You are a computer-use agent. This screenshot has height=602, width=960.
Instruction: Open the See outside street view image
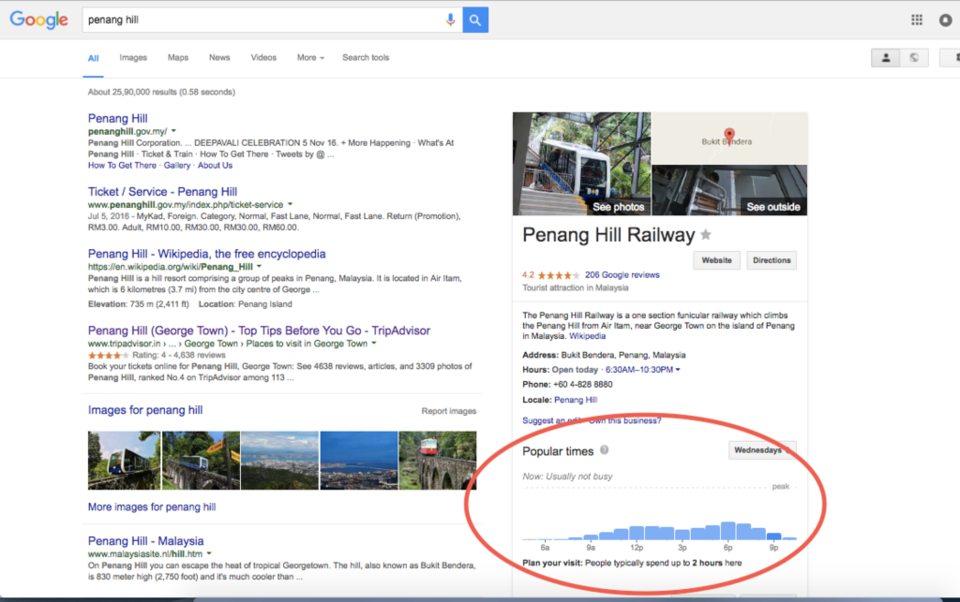pos(729,190)
